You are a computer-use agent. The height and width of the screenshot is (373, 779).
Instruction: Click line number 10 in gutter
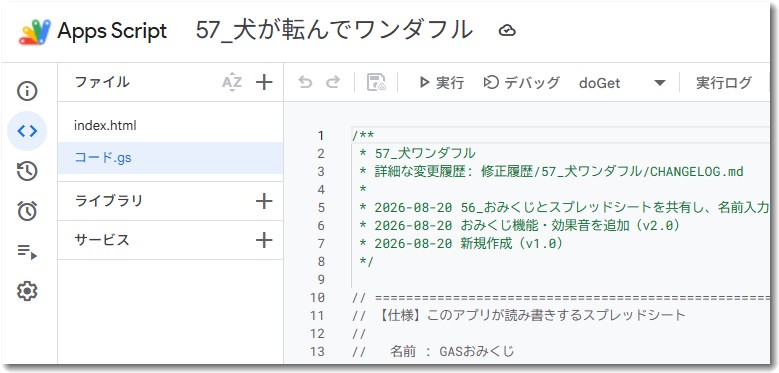tap(317, 298)
